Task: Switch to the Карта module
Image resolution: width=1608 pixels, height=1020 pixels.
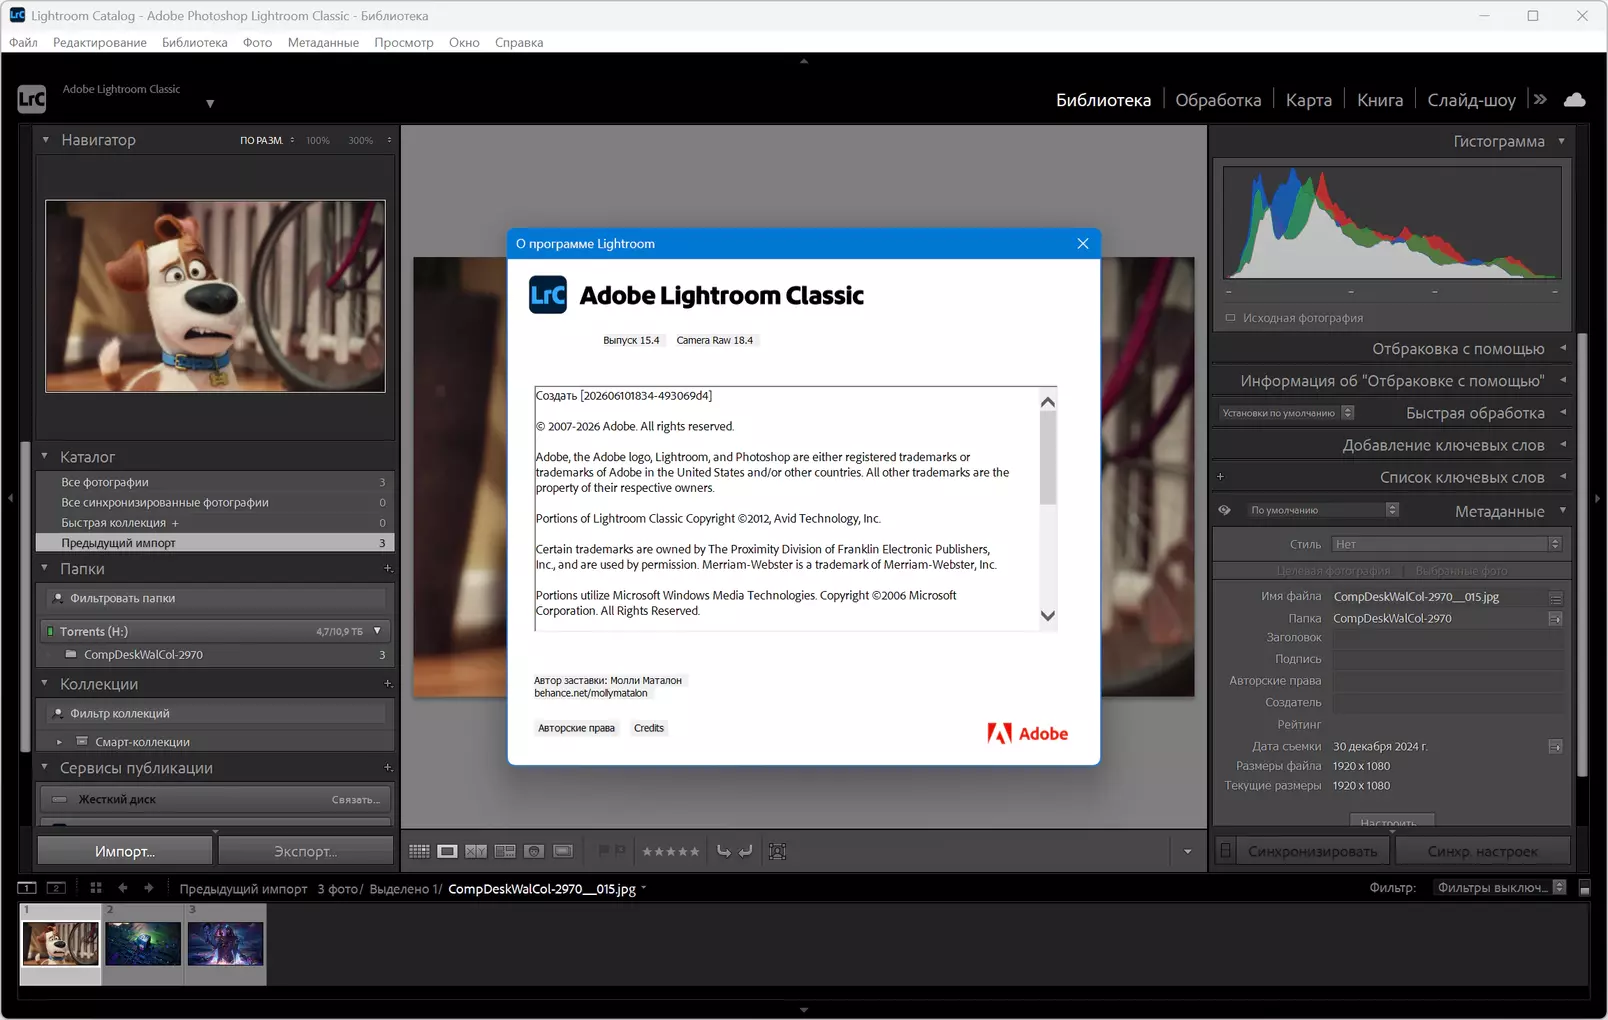Action: (x=1309, y=100)
